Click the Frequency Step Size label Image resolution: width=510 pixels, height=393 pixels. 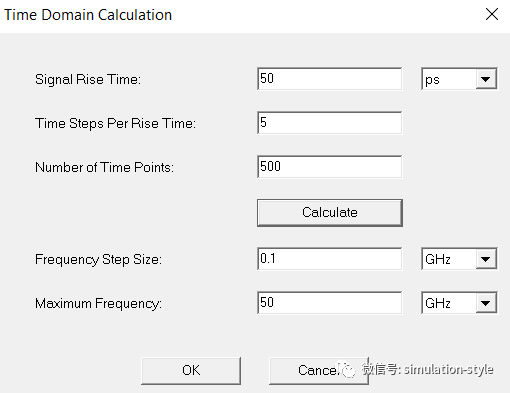[98, 259]
